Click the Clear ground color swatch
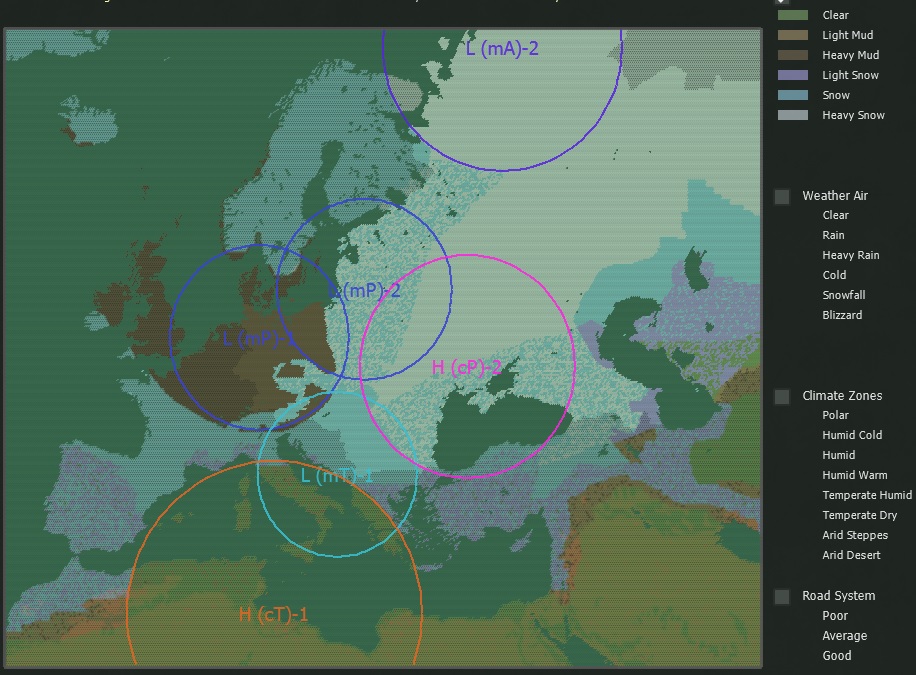The height and width of the screenshot is (675, 916). pyautogui.click(x=793, y=15)
